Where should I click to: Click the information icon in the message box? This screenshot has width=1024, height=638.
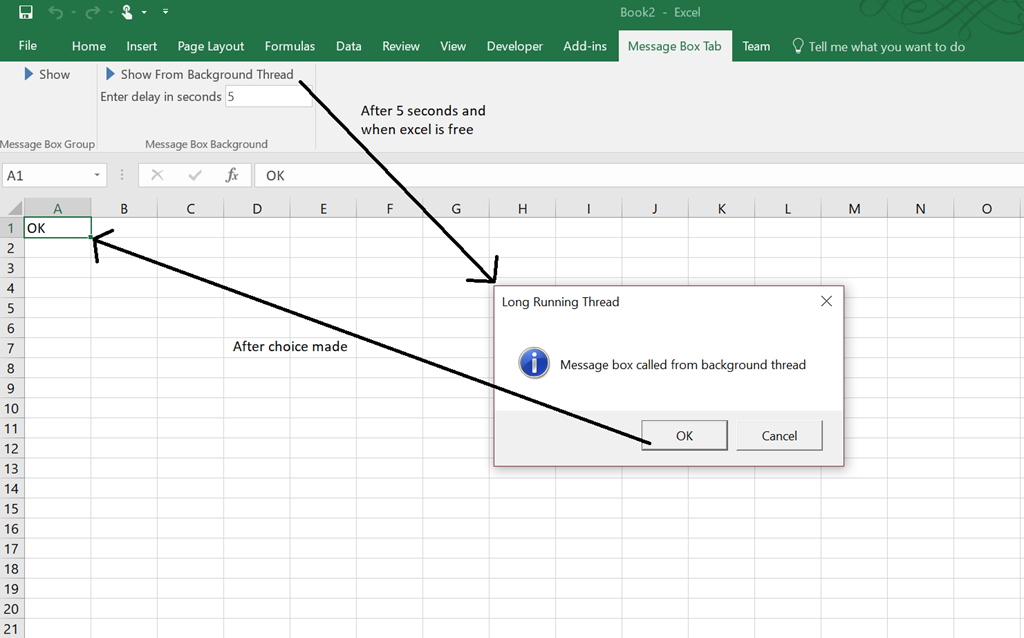pos(533,363)
